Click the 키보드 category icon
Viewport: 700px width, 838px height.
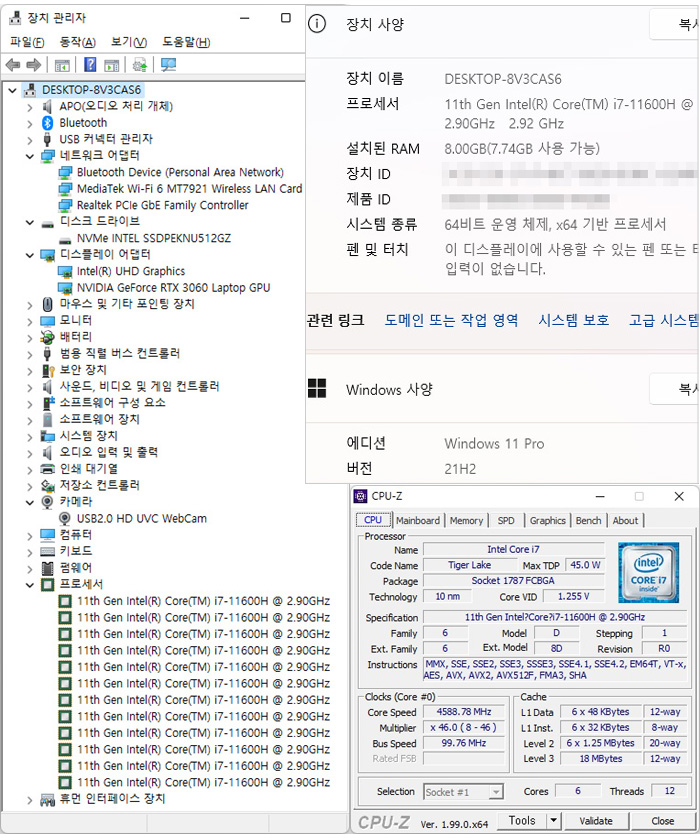tap(48, 551)
